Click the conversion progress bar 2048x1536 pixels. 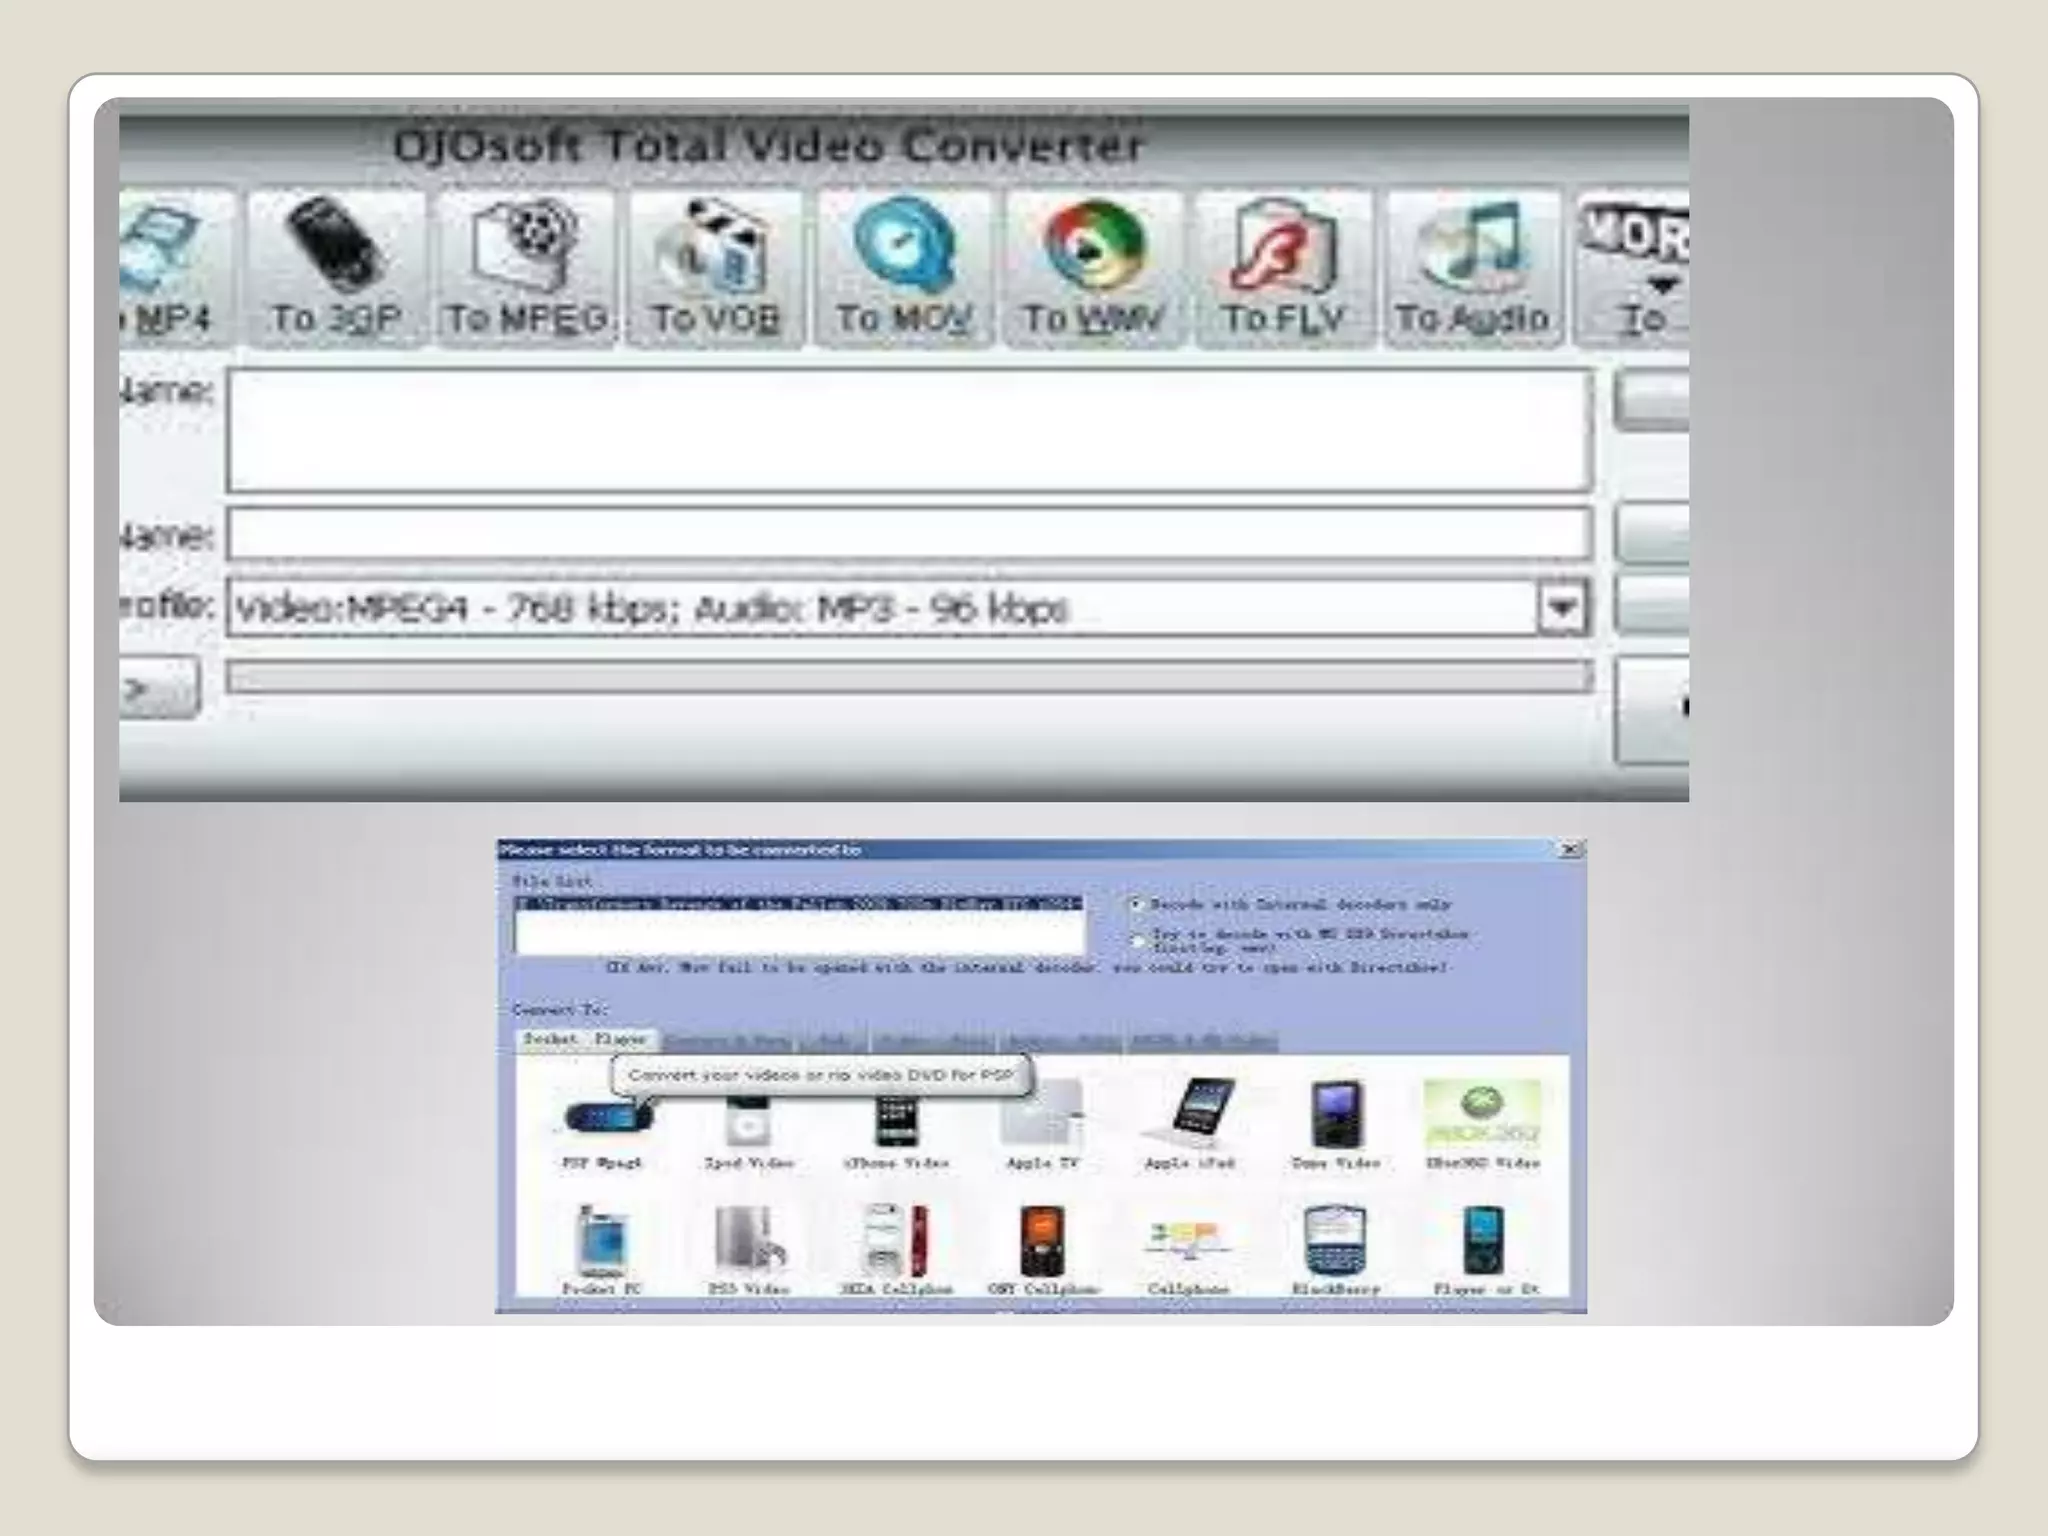(908, 678)
